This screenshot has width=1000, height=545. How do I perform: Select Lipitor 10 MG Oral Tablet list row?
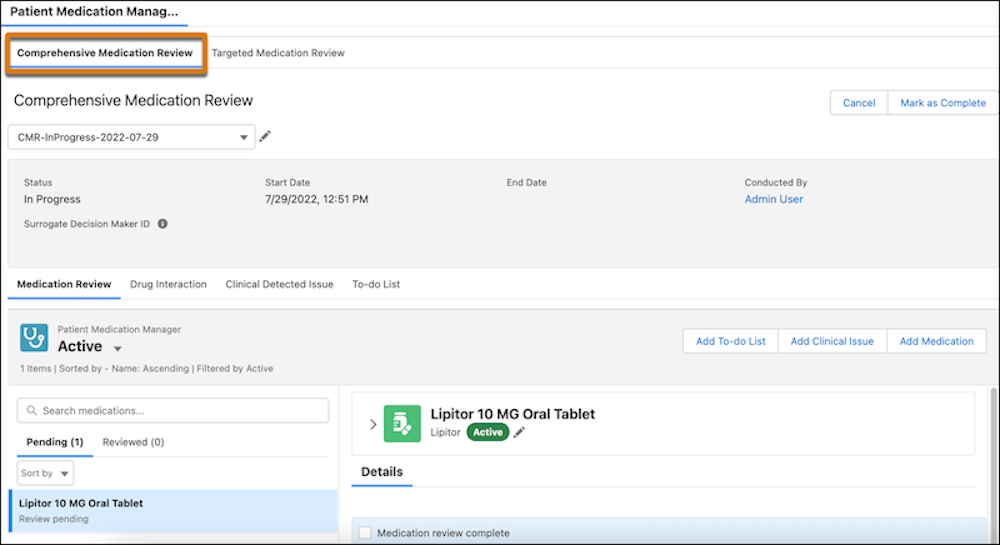point(173,511)
